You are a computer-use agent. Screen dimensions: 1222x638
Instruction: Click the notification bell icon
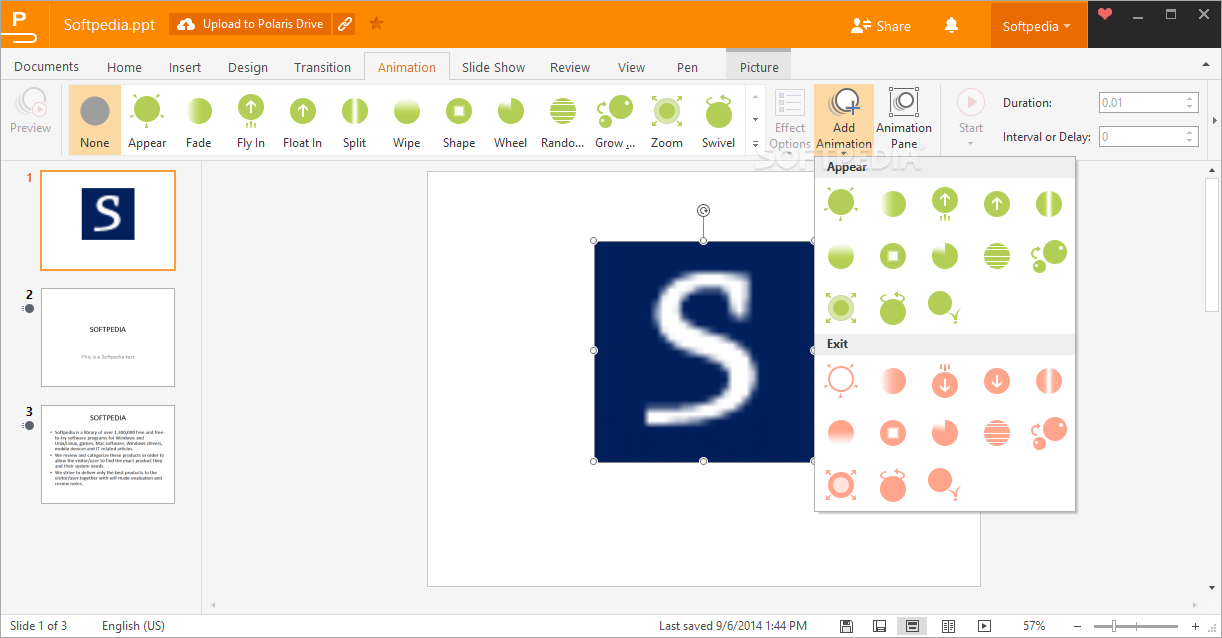pos(950,26)
